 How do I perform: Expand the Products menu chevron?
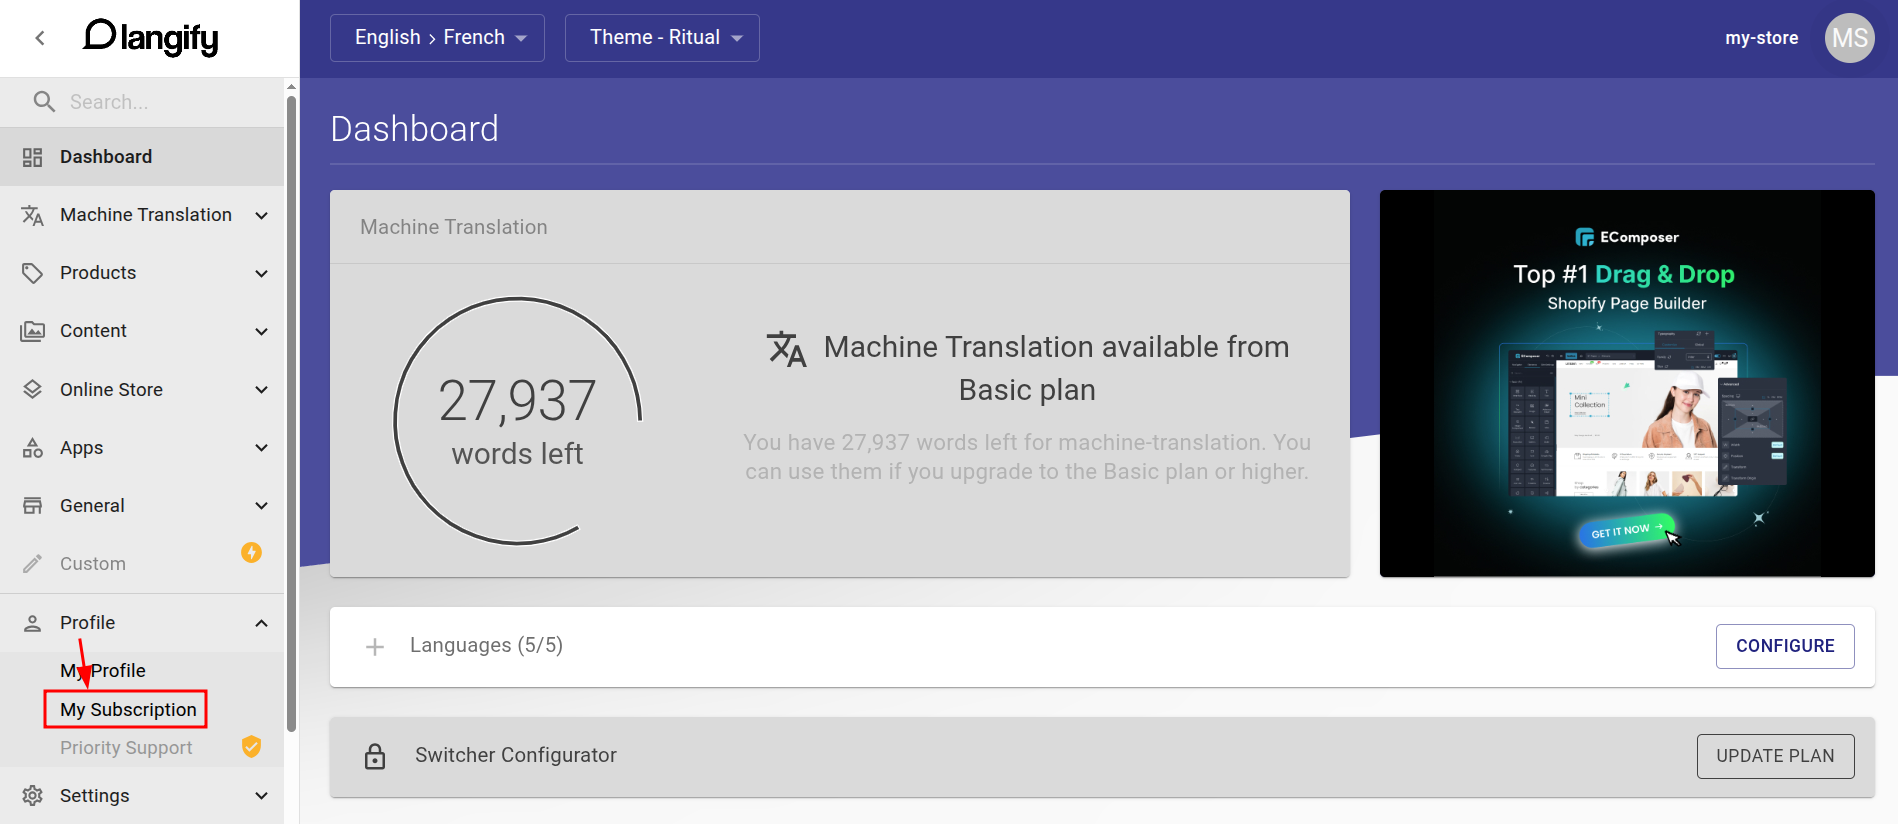[262, 273]
